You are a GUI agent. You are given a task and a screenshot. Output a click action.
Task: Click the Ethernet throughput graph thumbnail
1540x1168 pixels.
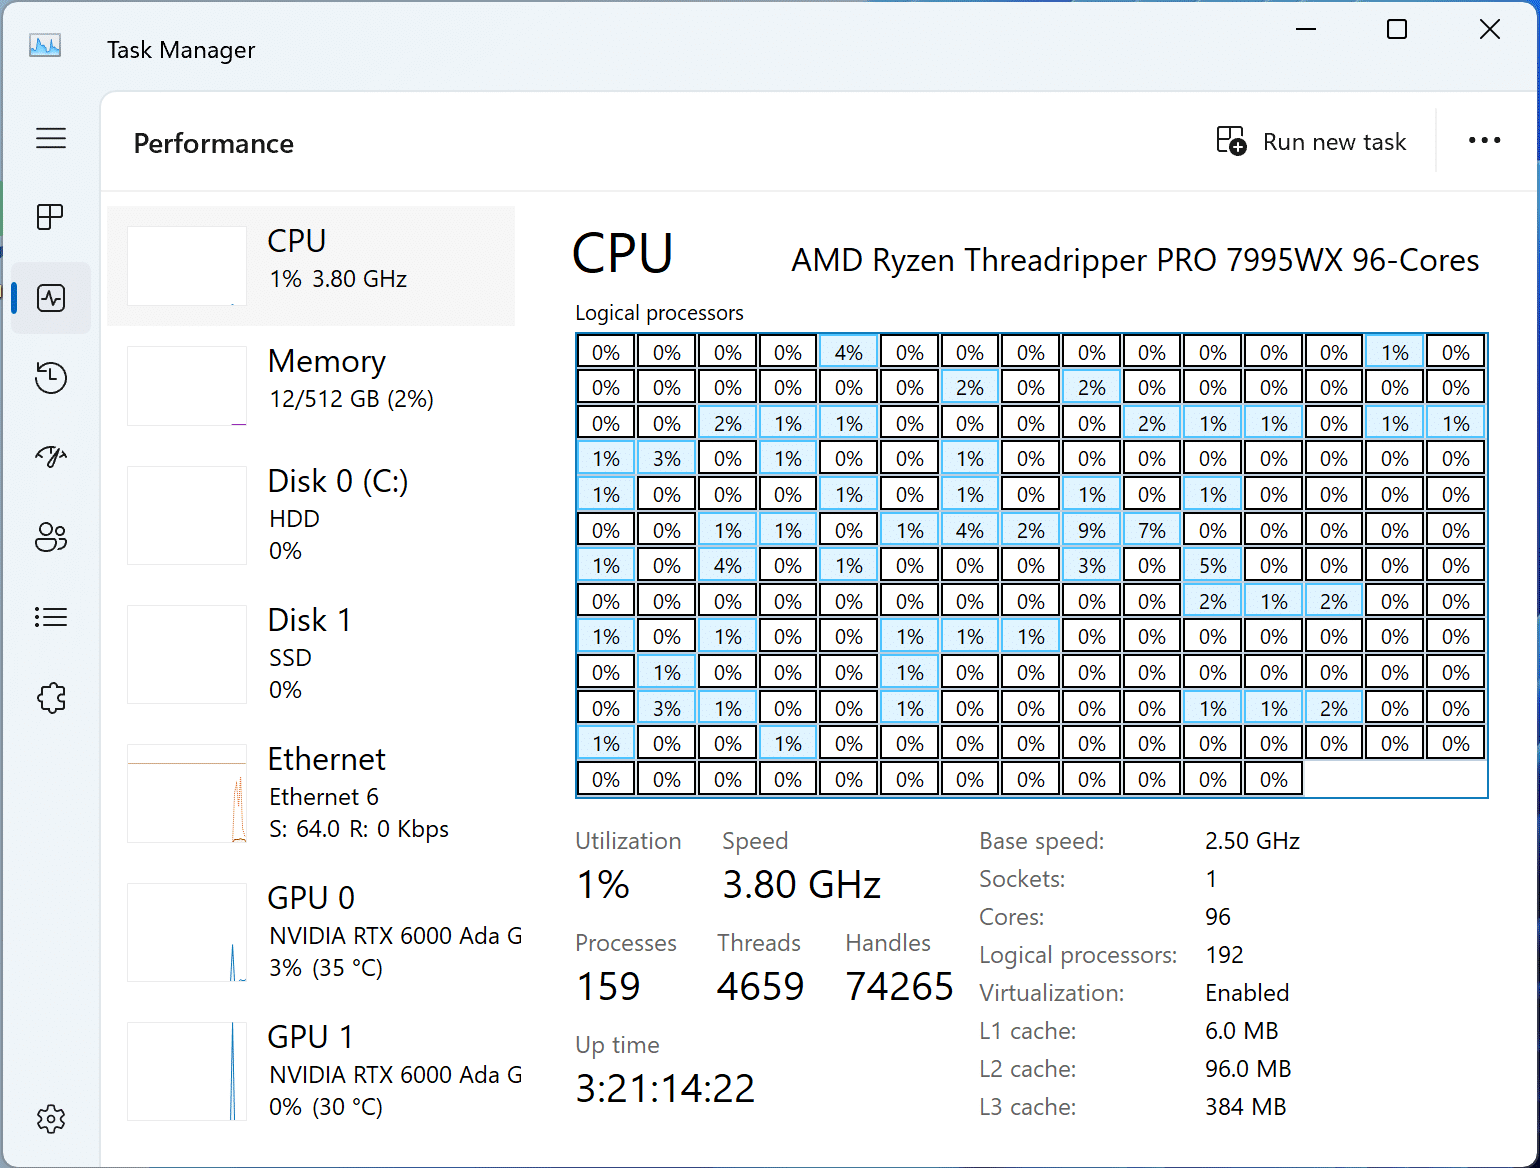click(187, 794)
